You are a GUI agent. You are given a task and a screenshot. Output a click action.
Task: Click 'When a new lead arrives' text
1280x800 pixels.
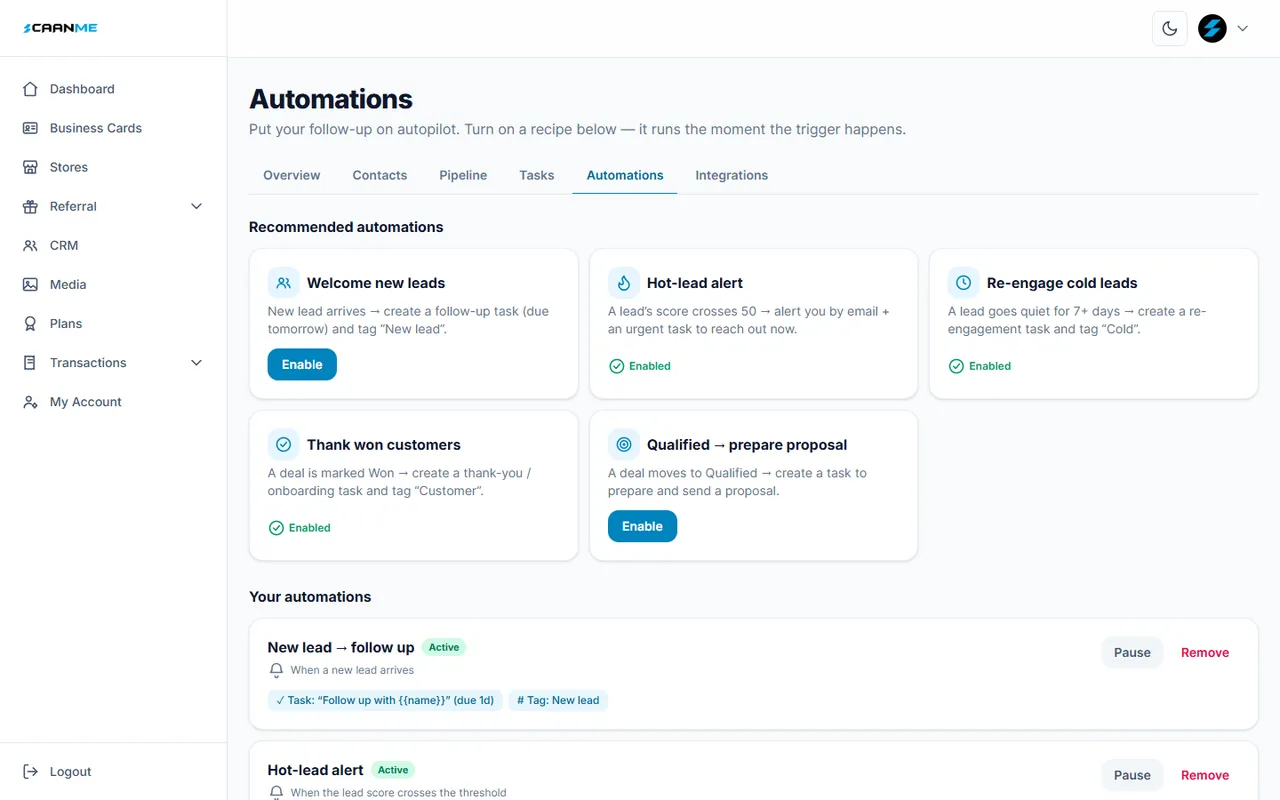pos(352,670)
